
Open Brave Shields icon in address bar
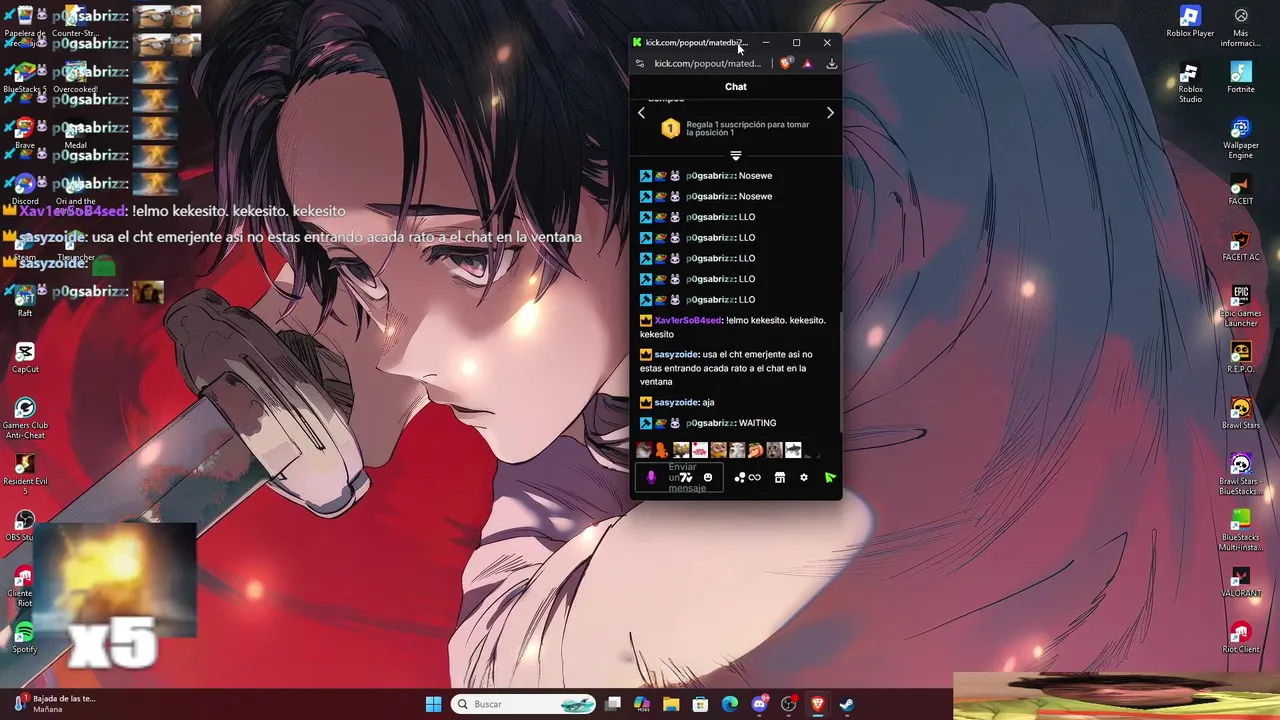(x=786, y=63)
